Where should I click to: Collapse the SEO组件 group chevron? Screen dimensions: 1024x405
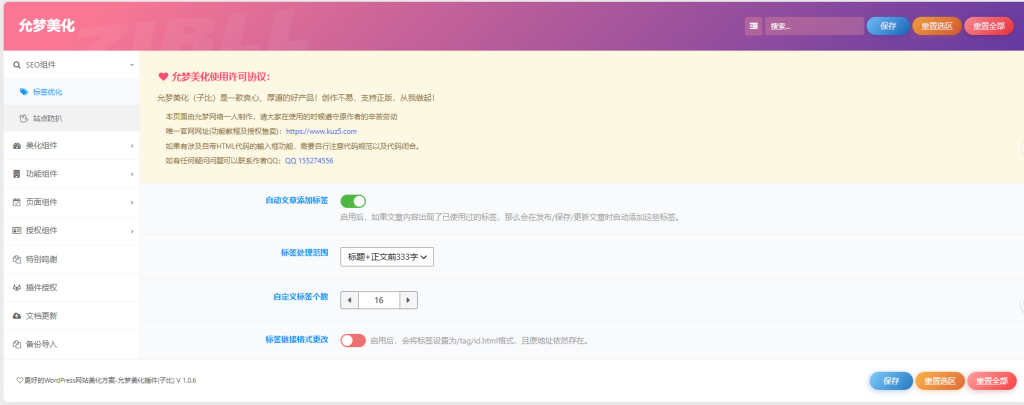(x=132, y=65)
